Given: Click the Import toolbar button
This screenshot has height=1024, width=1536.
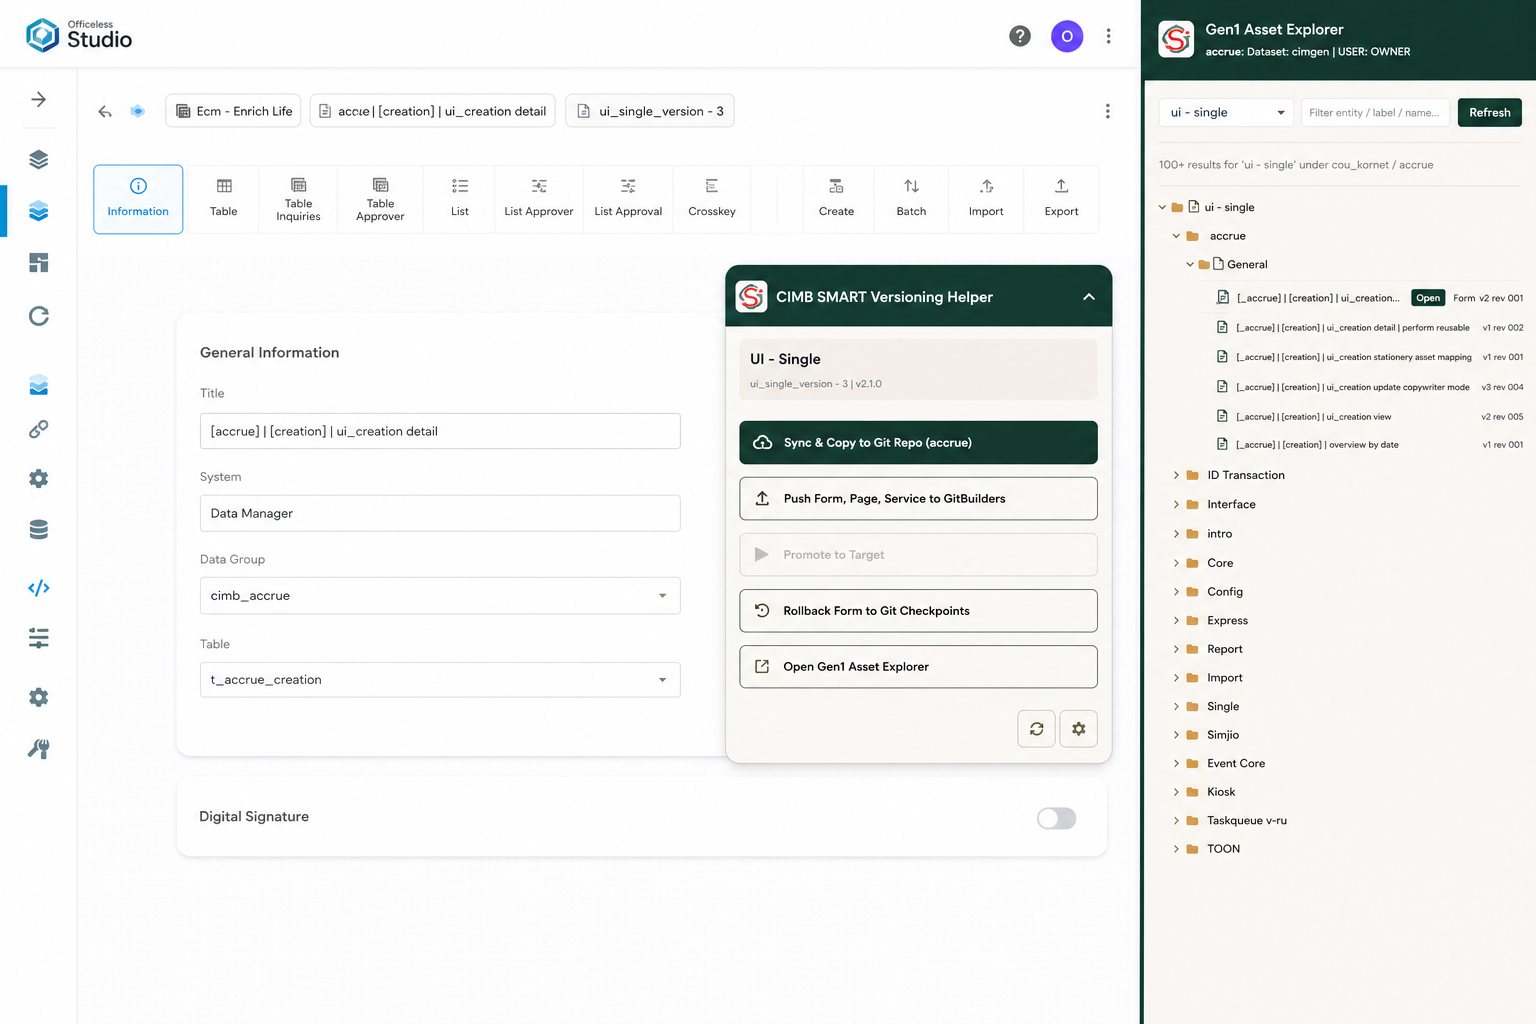Looking at the screenshot, I should (x=986, y=199).
